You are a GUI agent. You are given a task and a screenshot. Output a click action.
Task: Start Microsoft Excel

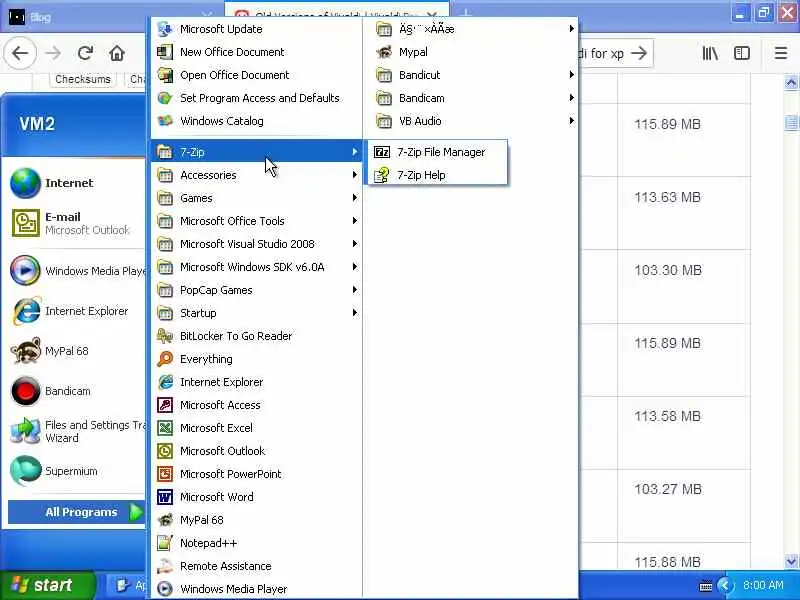pos(257,428)
